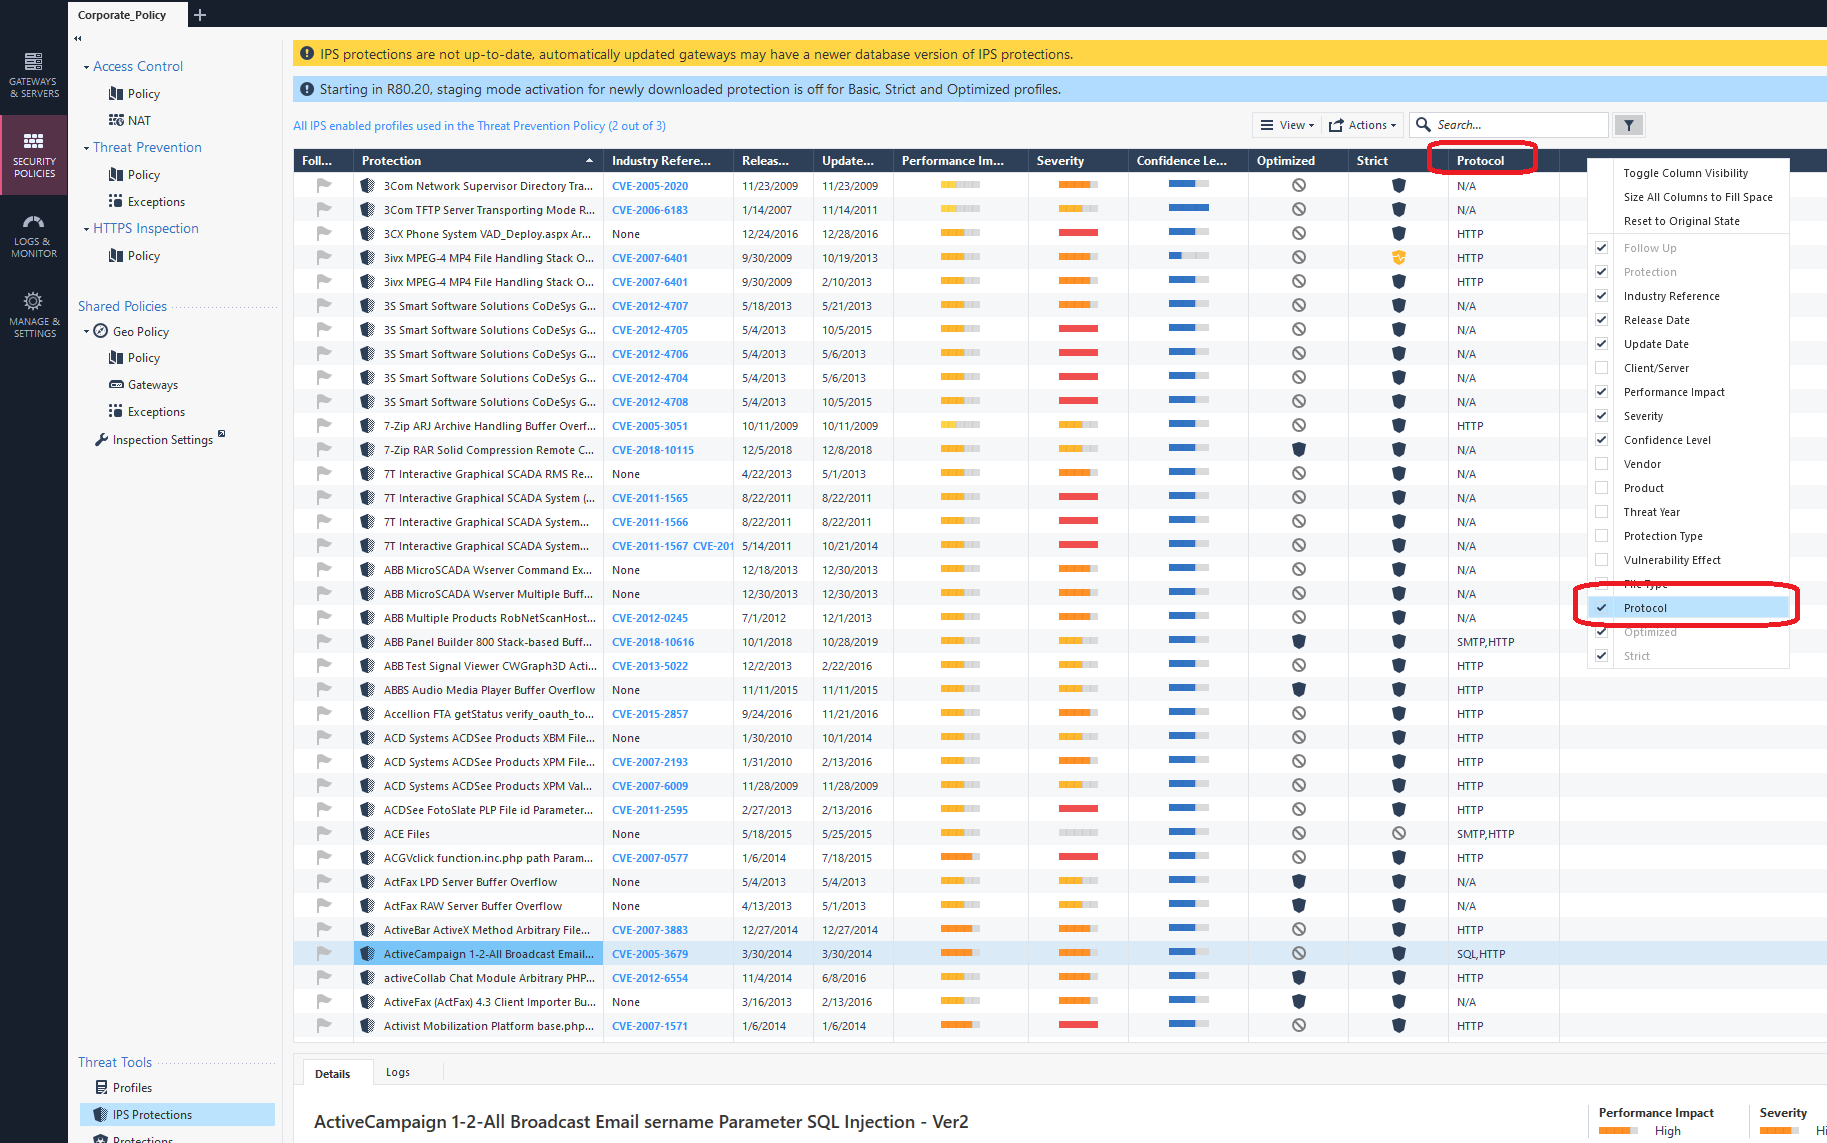Collapse the navigation pane using the double-arrow icon

tap(78, 39)
